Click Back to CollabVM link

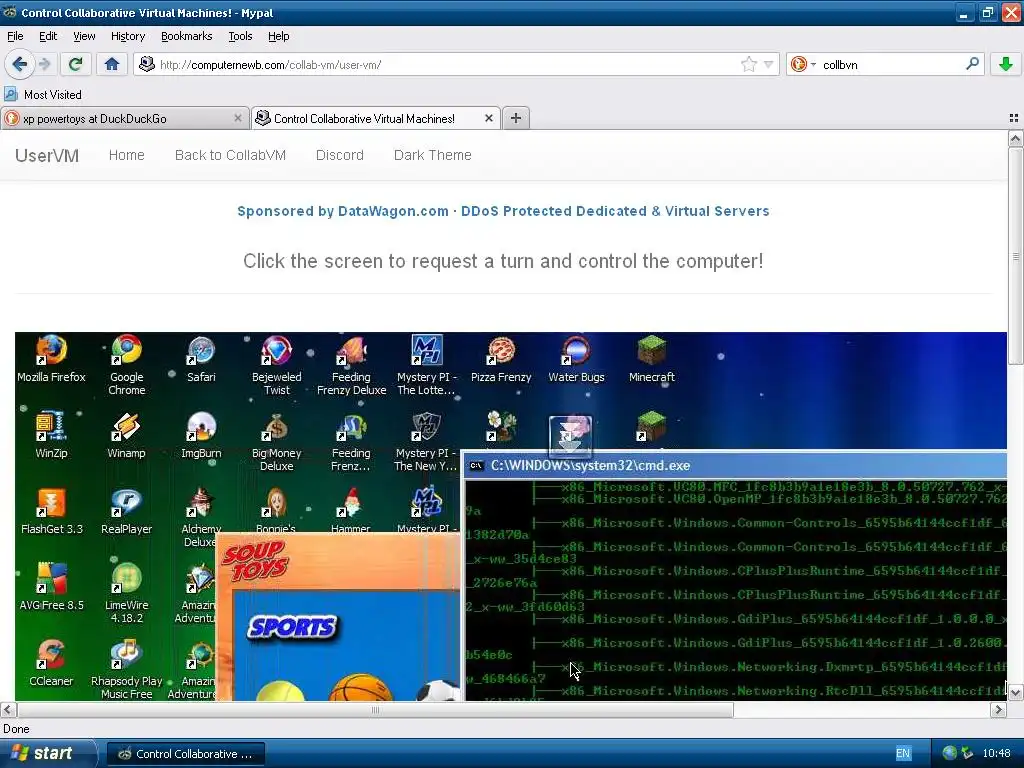point(231,155)
